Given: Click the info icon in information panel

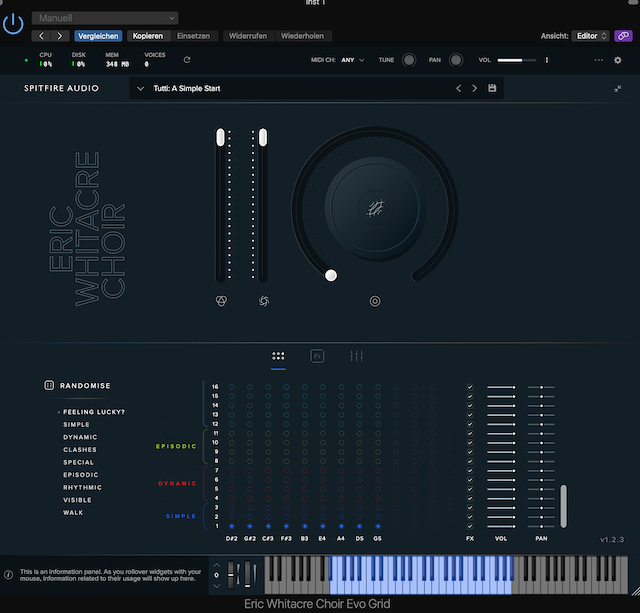Looking at the screenshot, I should [8, 575].
